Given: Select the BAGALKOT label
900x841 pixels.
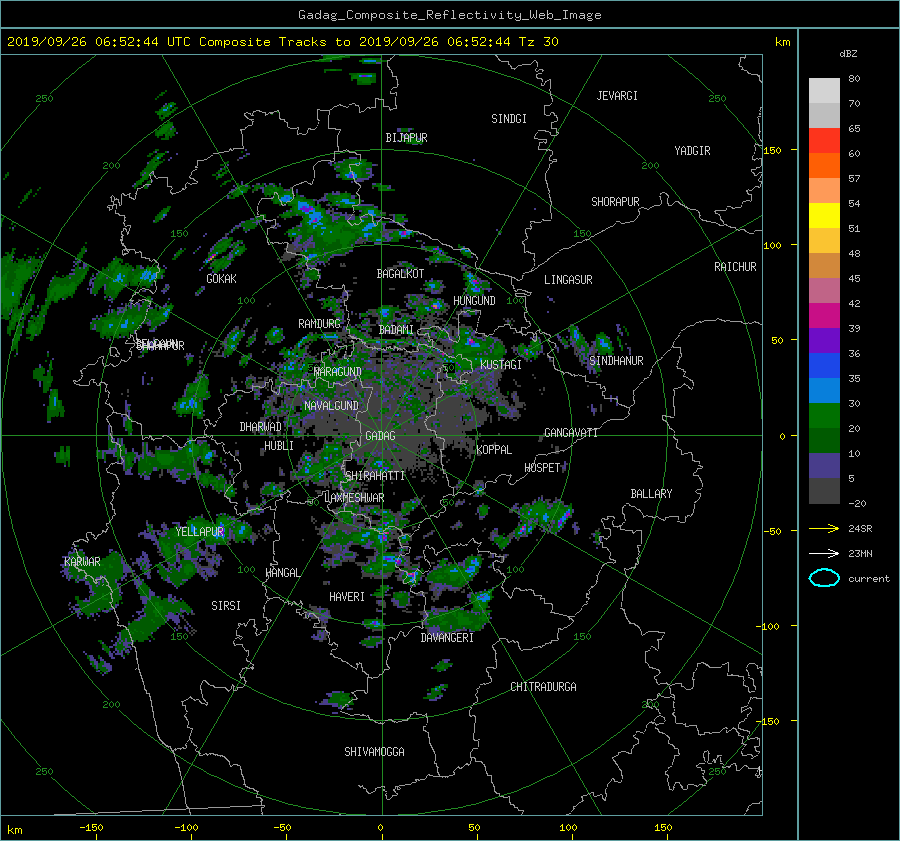Looking at the screenshot, I should [400, 274].
